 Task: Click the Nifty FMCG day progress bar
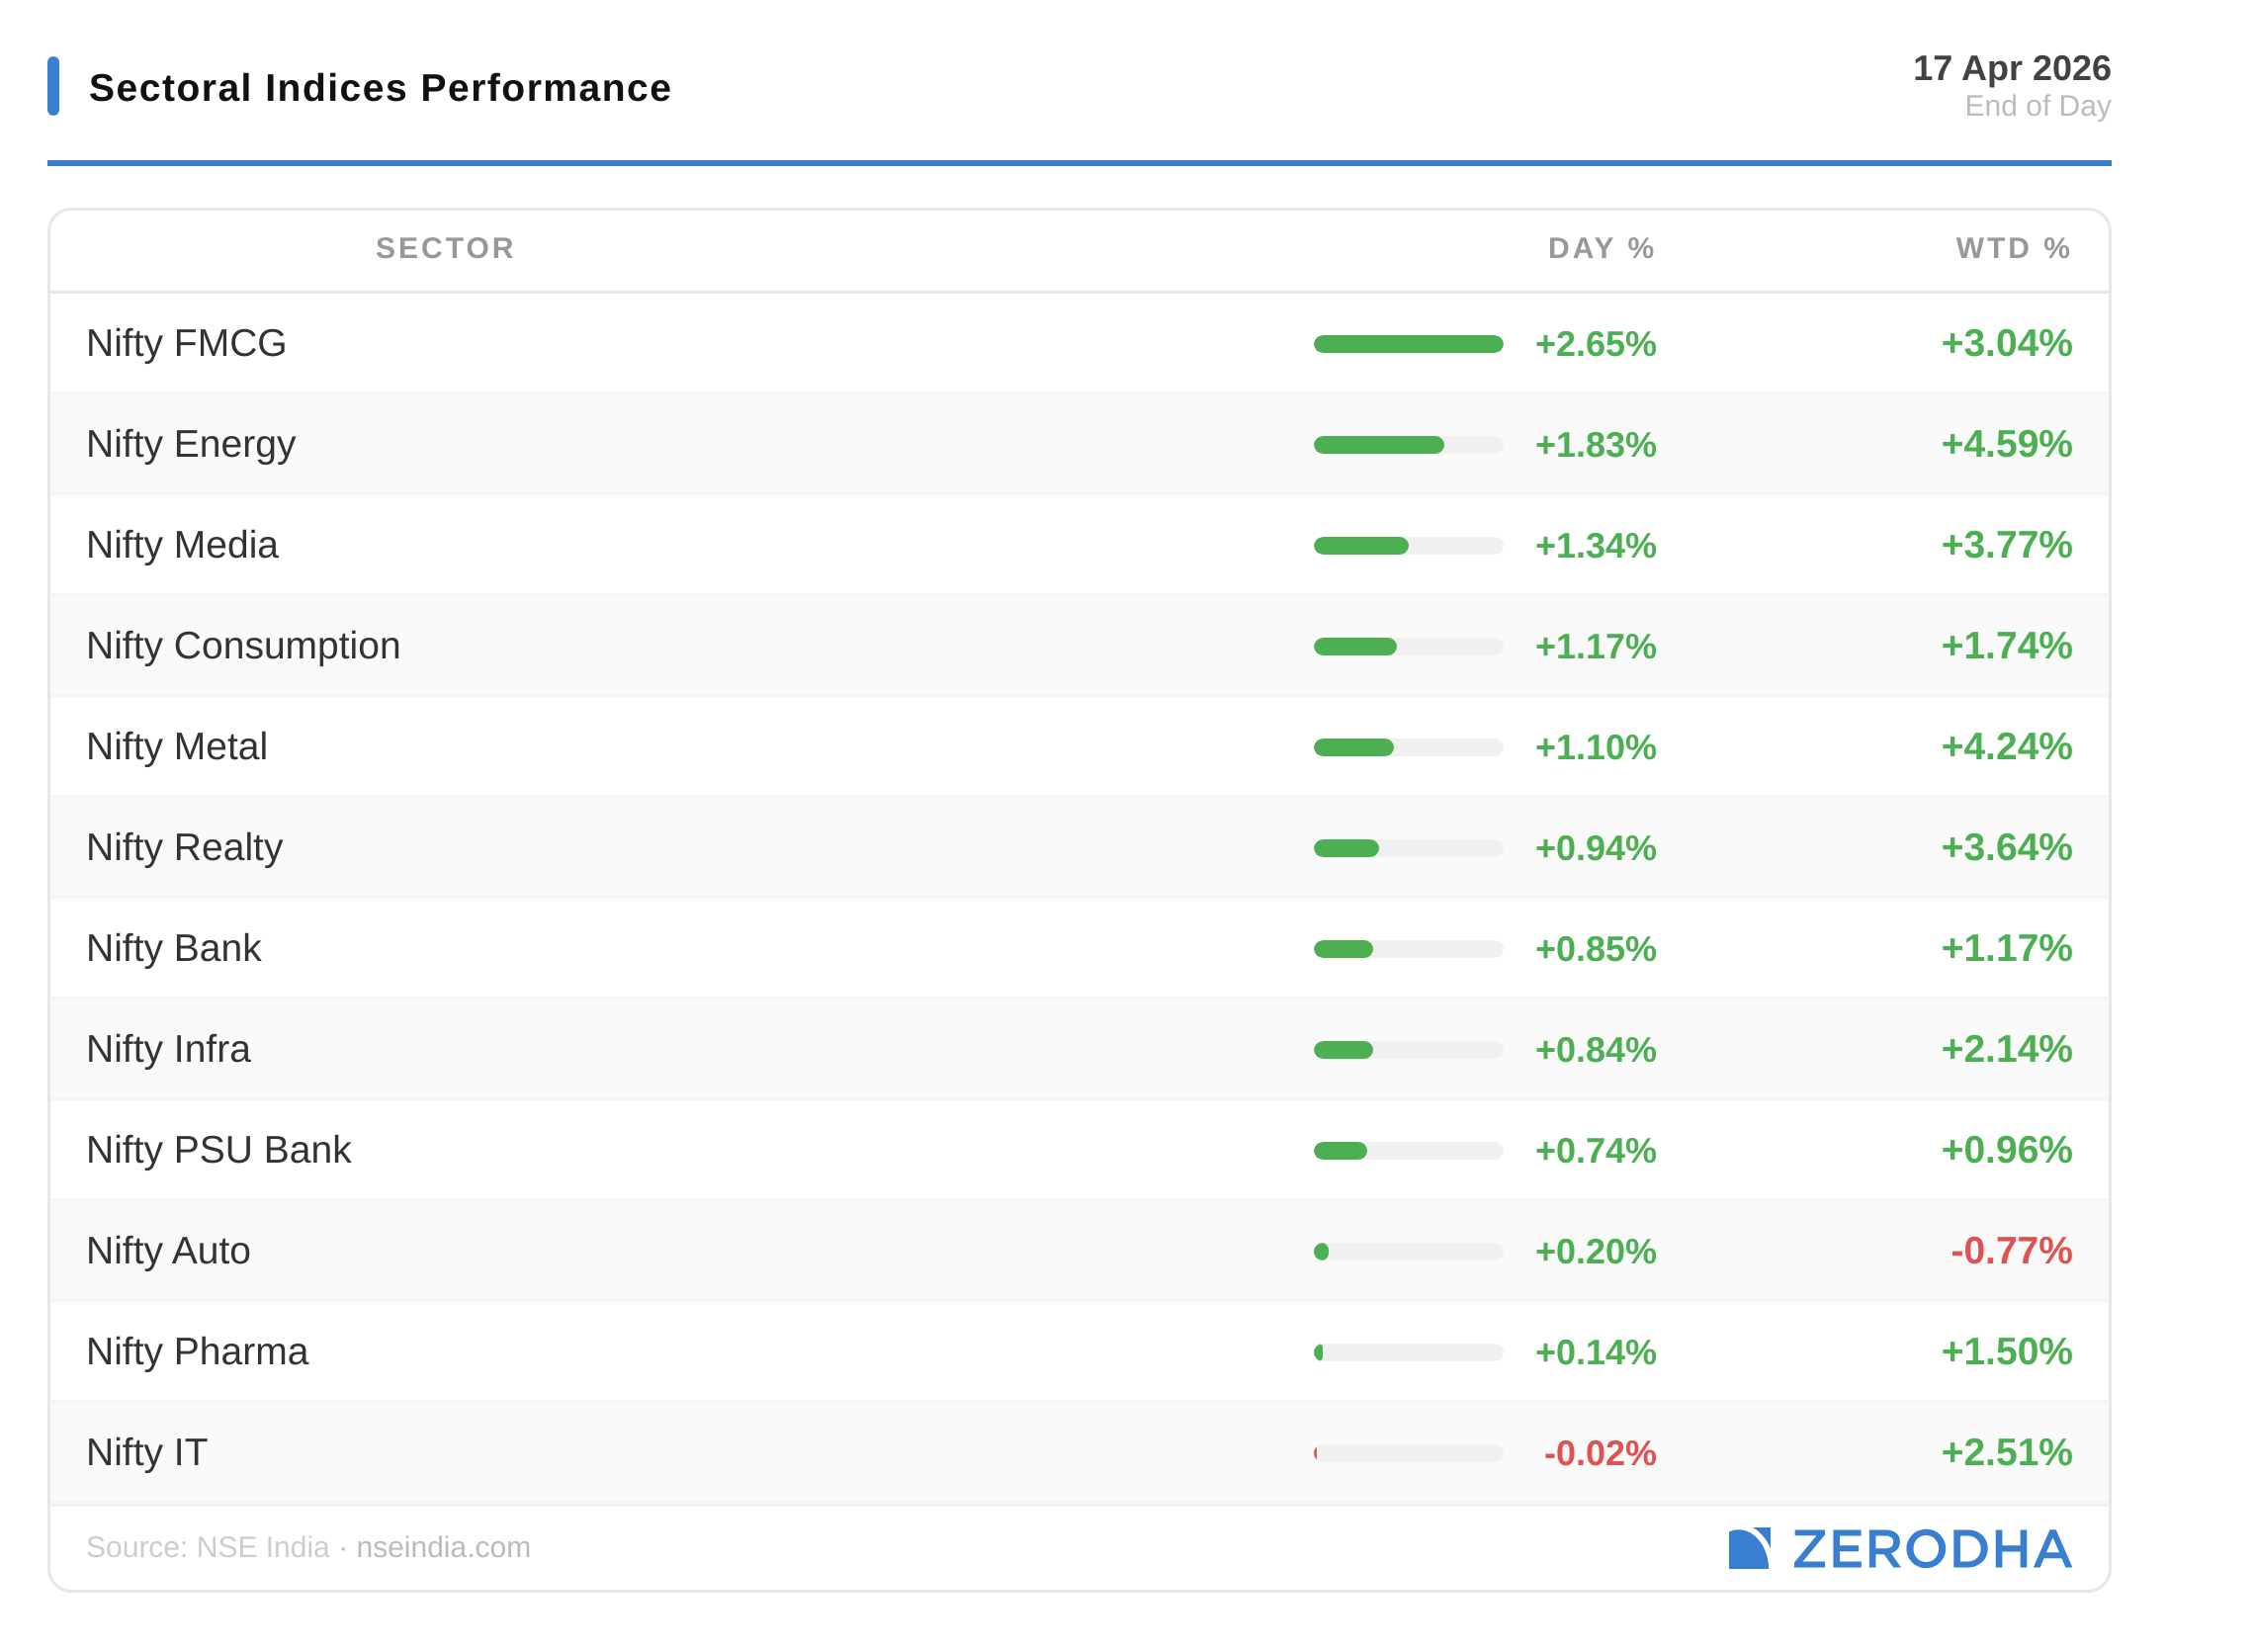click(x=1408, y=344)
